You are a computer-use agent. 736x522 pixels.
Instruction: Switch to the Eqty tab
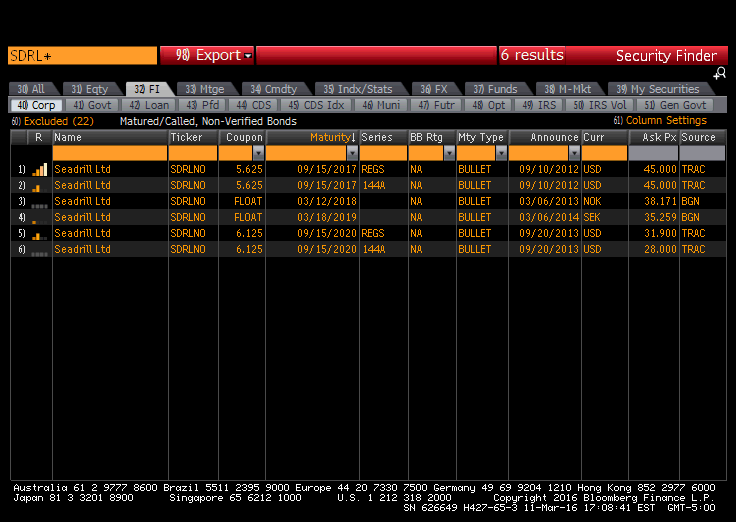(x=90, y=89)
